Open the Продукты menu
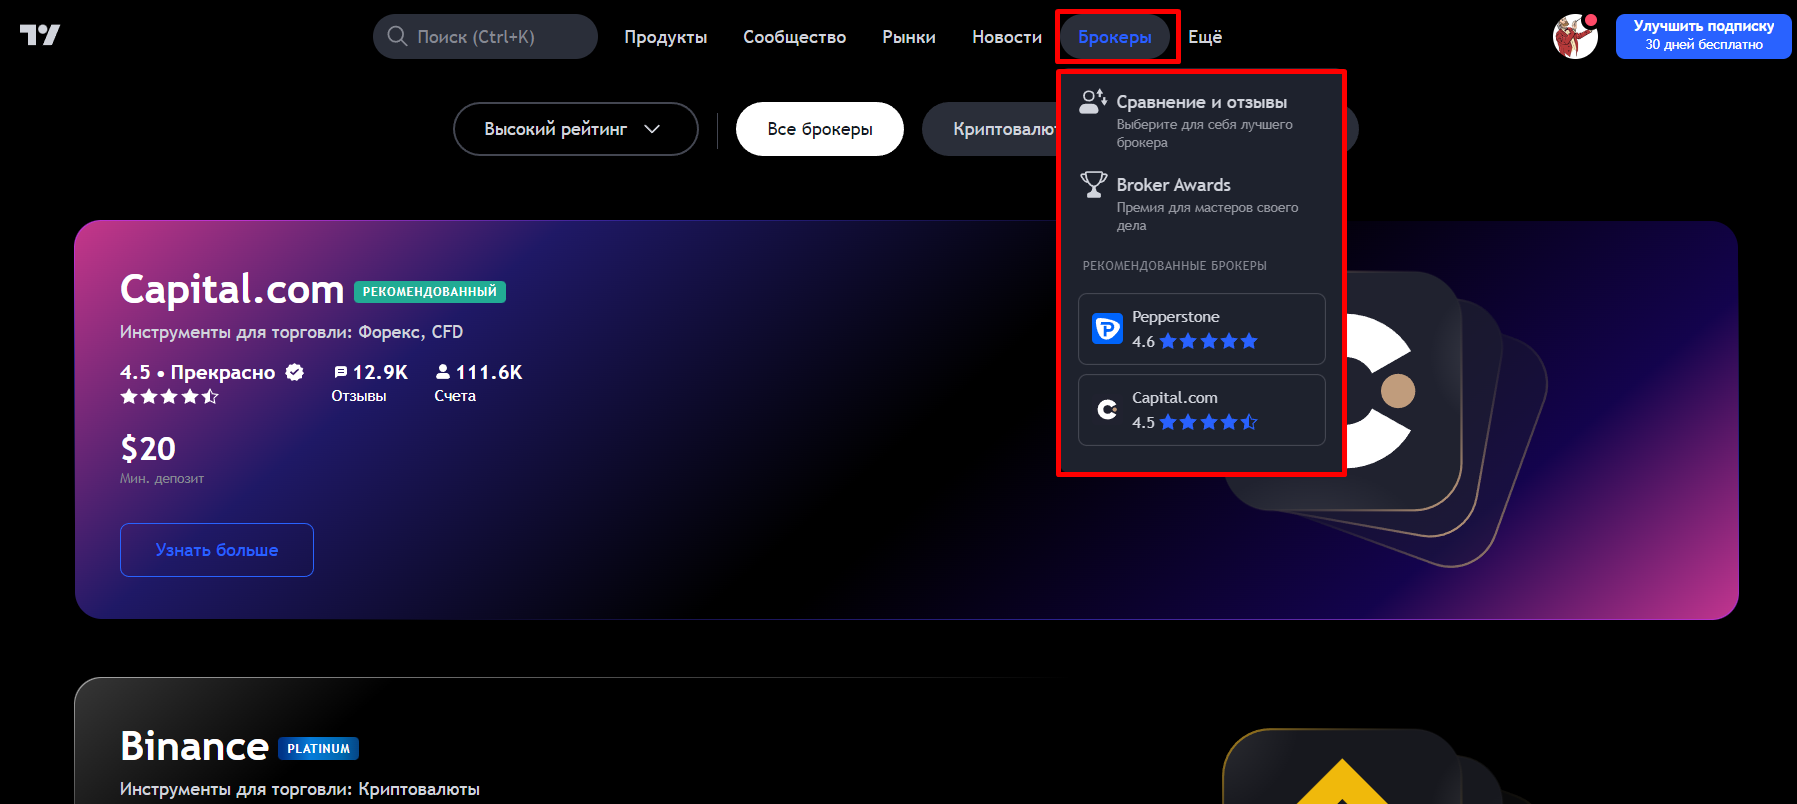 (666, 37)
